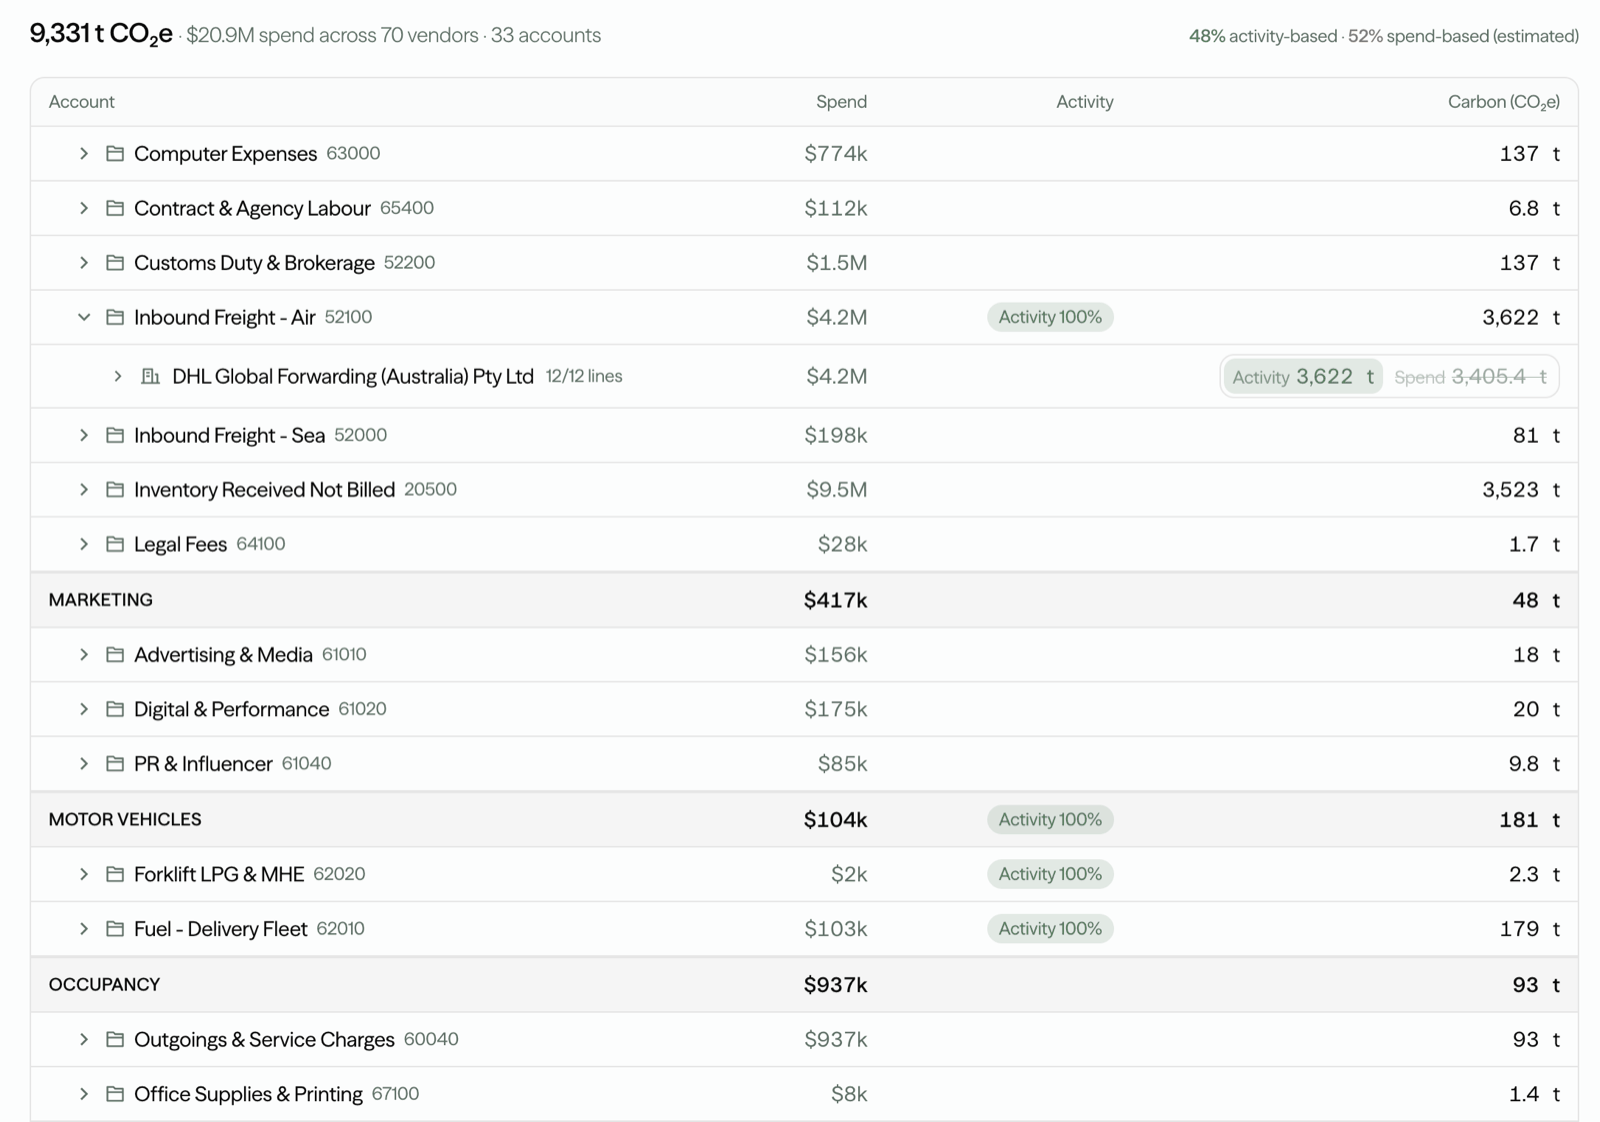Screen dimensions: 1600x1122
Task: Expand DHL Global Forwarding vendor lines
Action: 118,376
